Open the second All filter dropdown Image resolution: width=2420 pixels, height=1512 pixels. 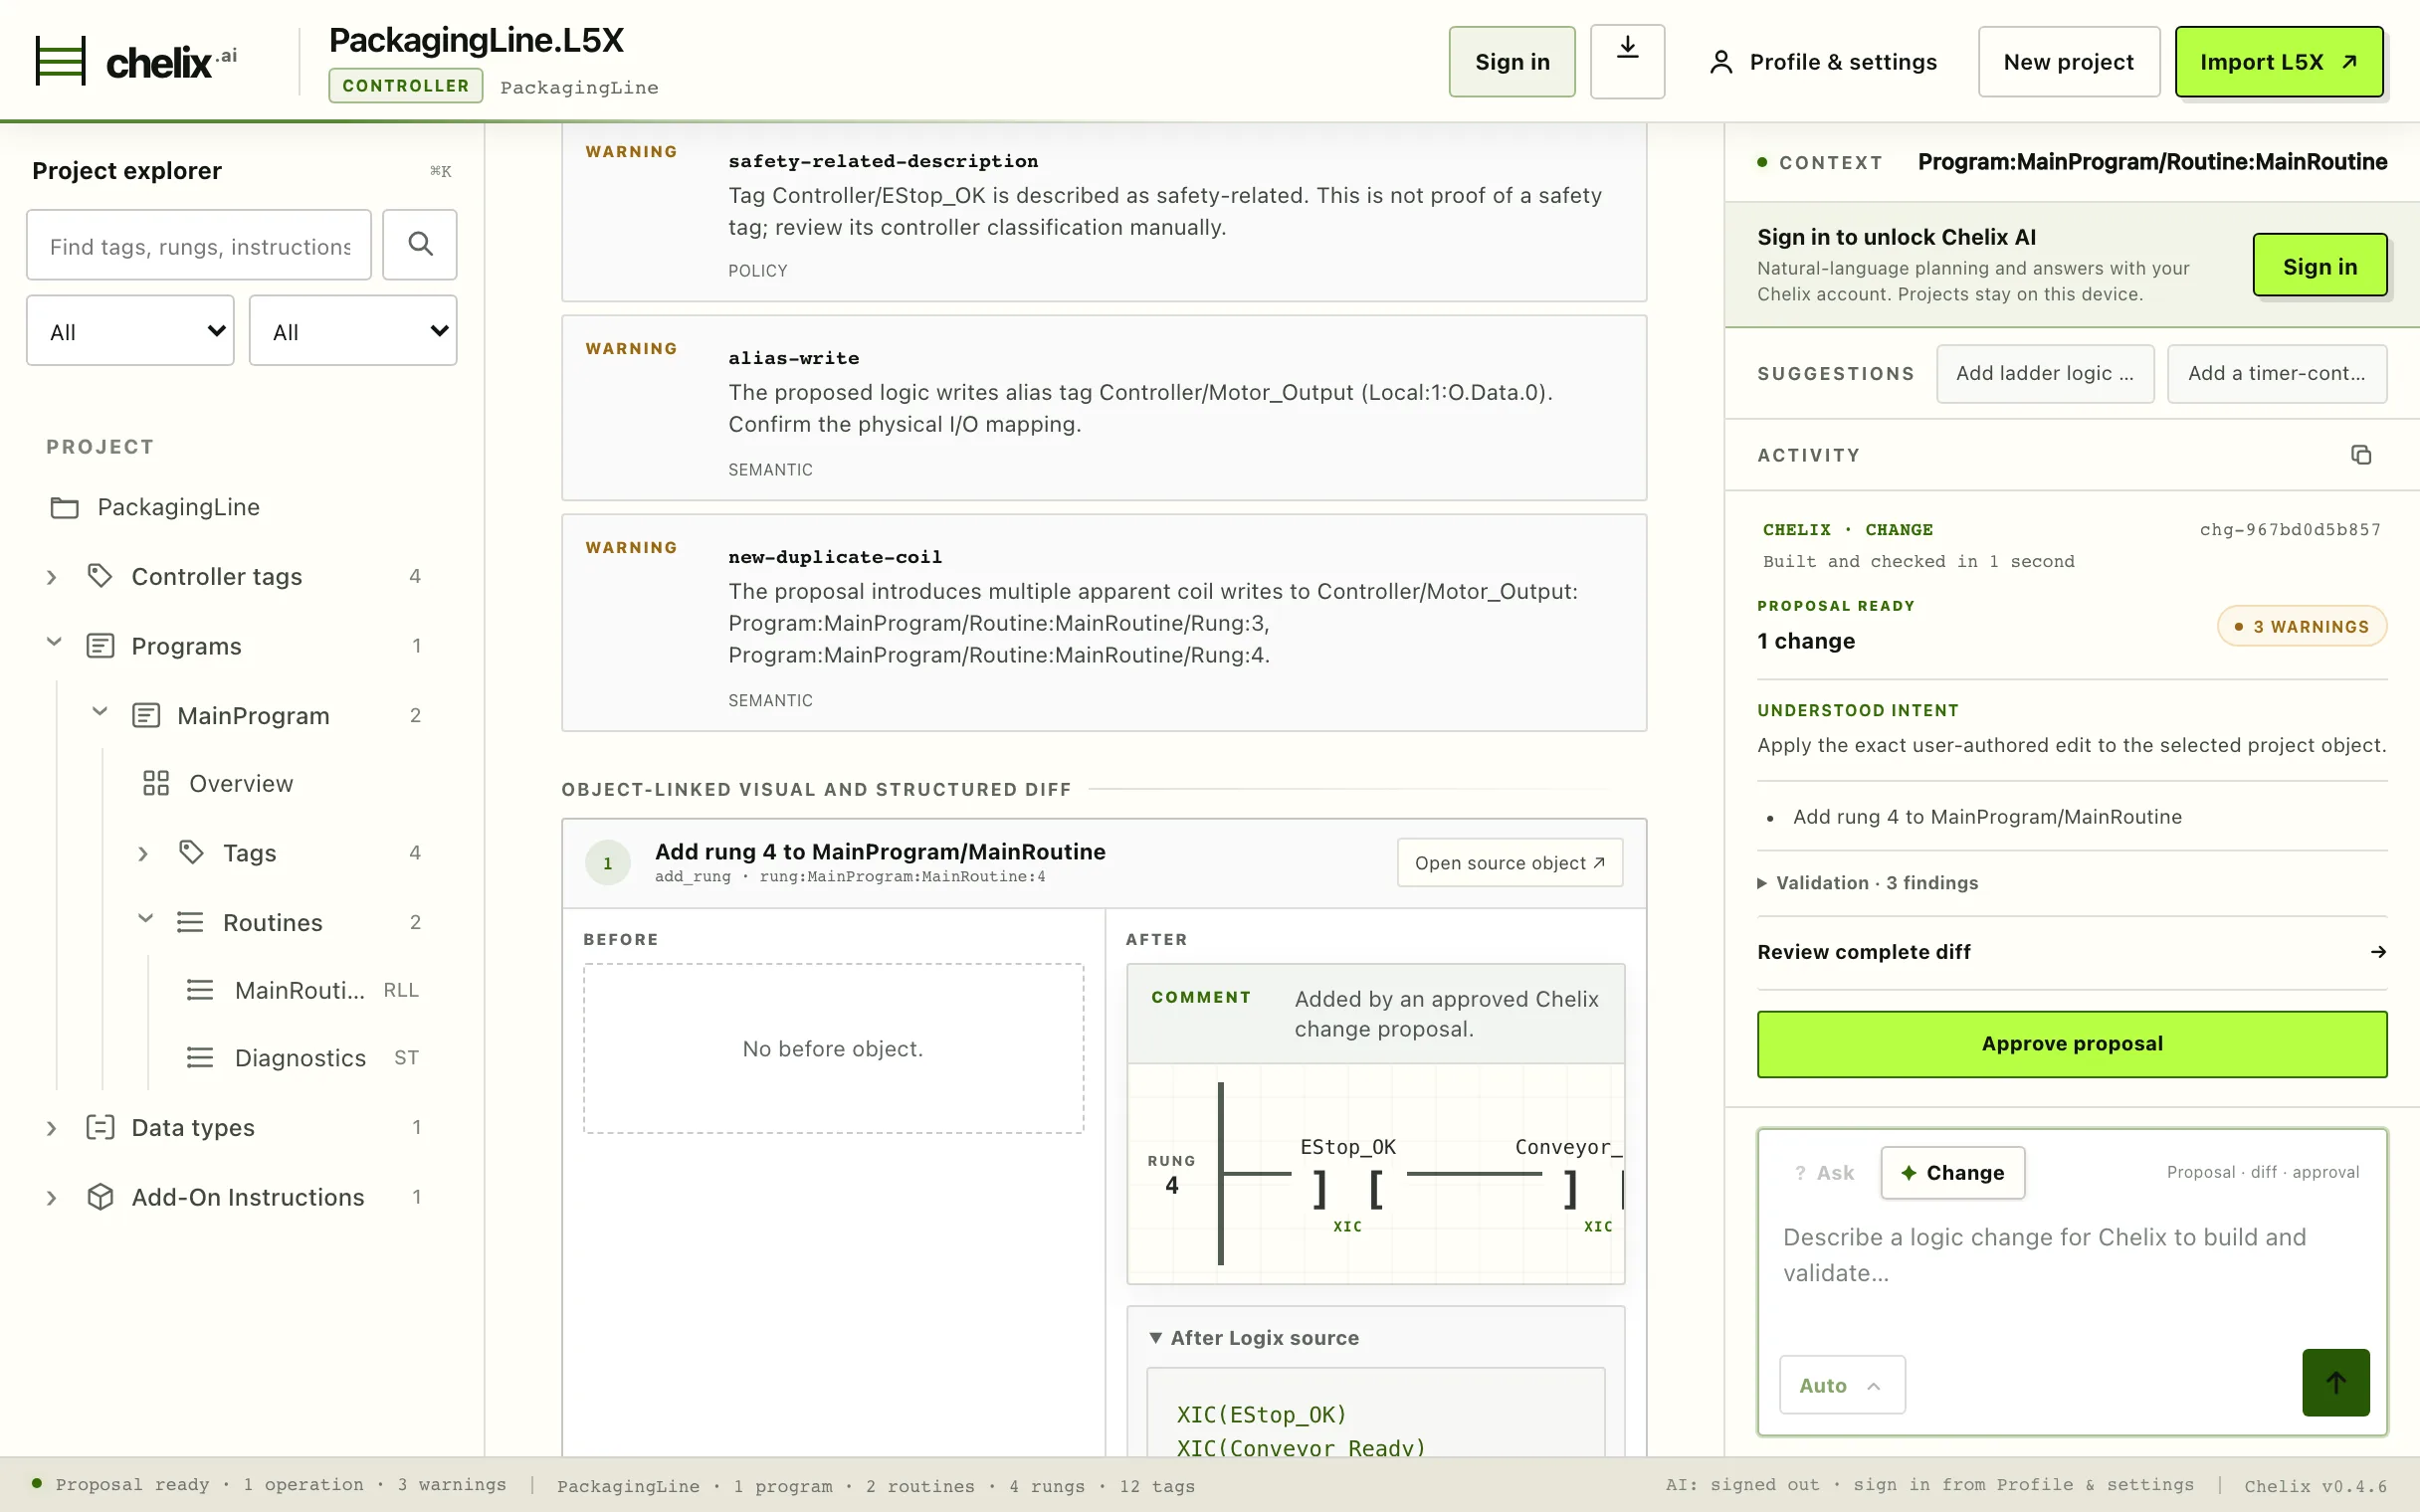[x=353, y=331]
